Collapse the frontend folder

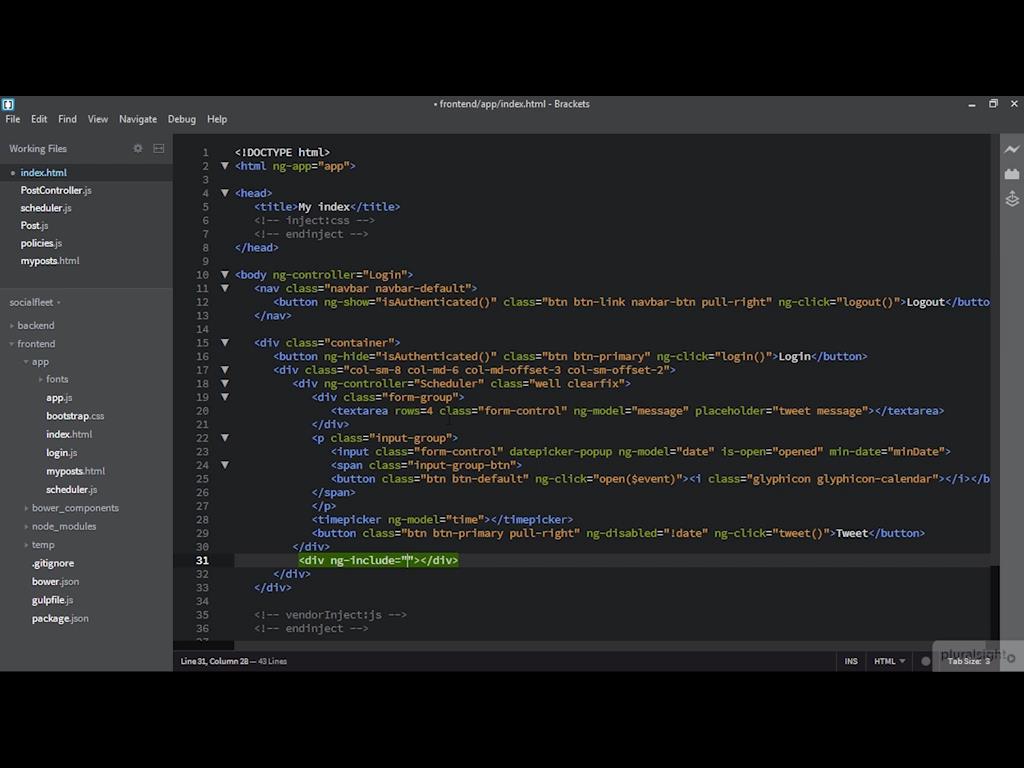[x=36, y=344]
